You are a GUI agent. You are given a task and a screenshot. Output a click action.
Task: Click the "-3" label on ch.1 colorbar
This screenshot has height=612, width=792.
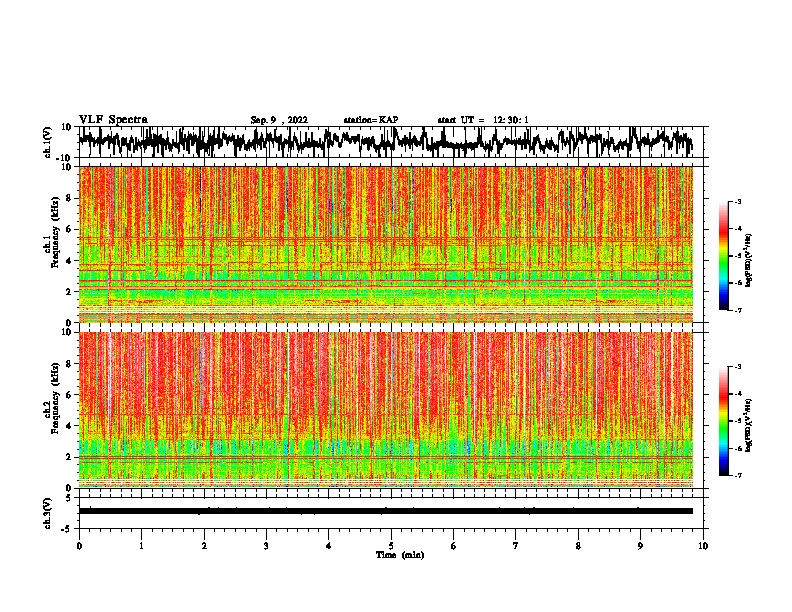pos(737,202)
